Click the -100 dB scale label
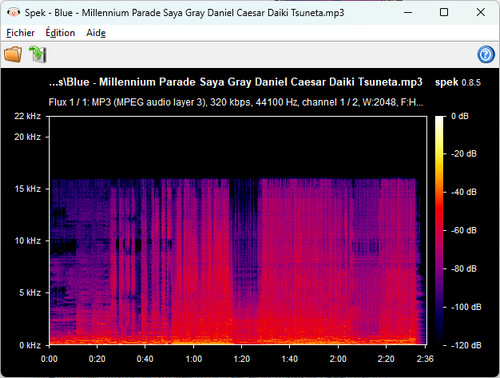 [x=466, y=307]
